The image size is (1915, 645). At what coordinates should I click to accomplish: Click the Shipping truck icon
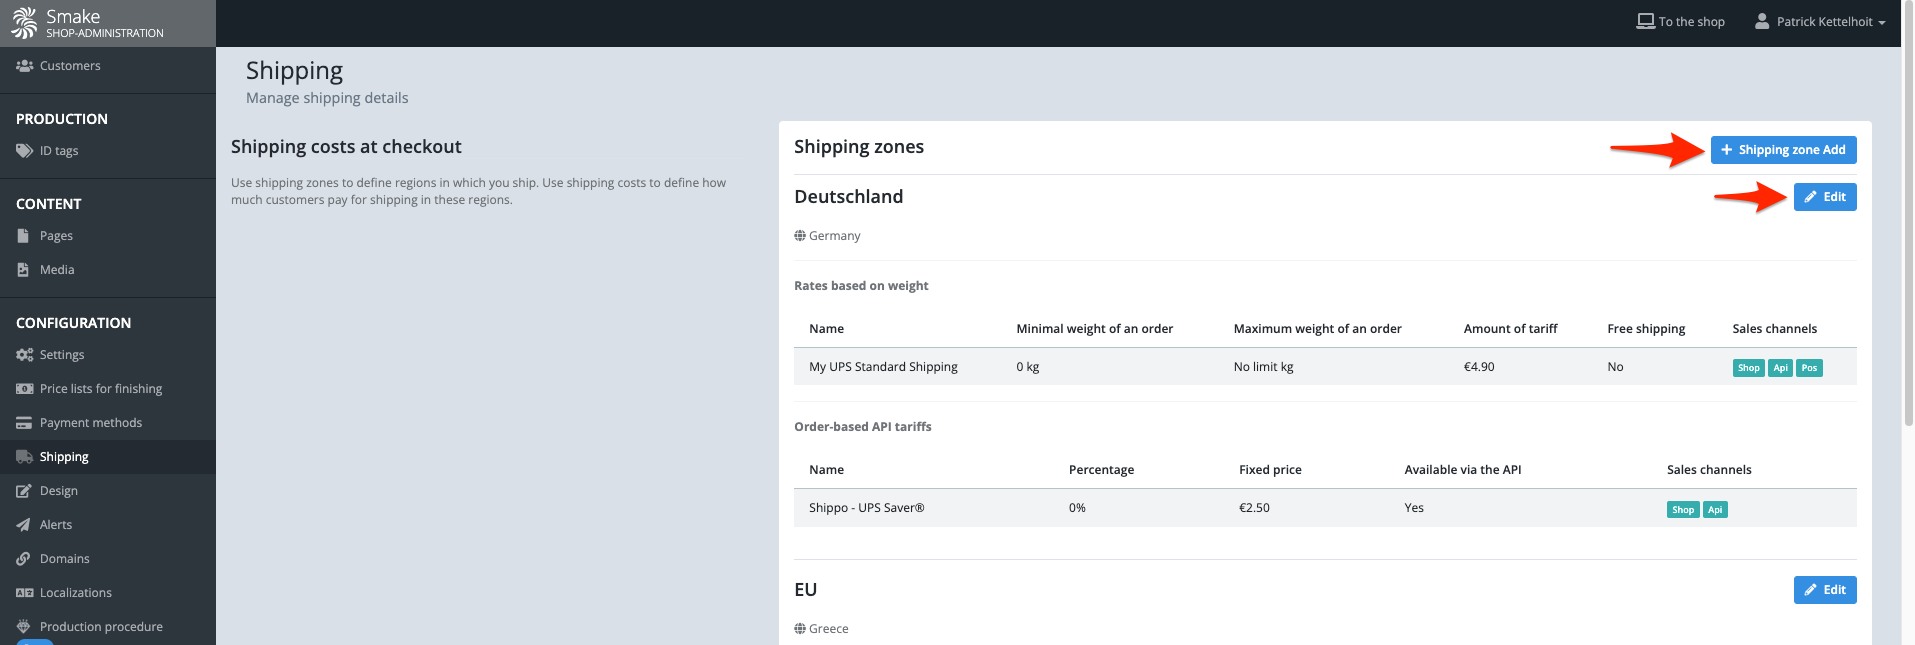(x=25, y=457)
